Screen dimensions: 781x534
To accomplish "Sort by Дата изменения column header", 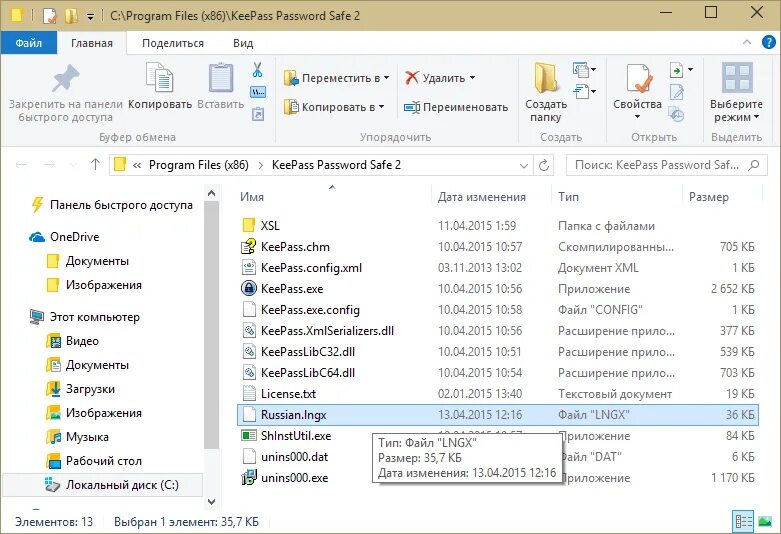I will [482, 197].
